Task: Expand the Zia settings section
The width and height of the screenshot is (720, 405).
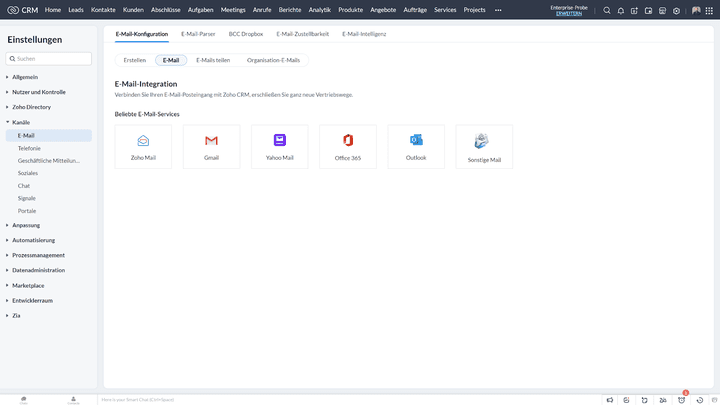Action: point(16,315)
